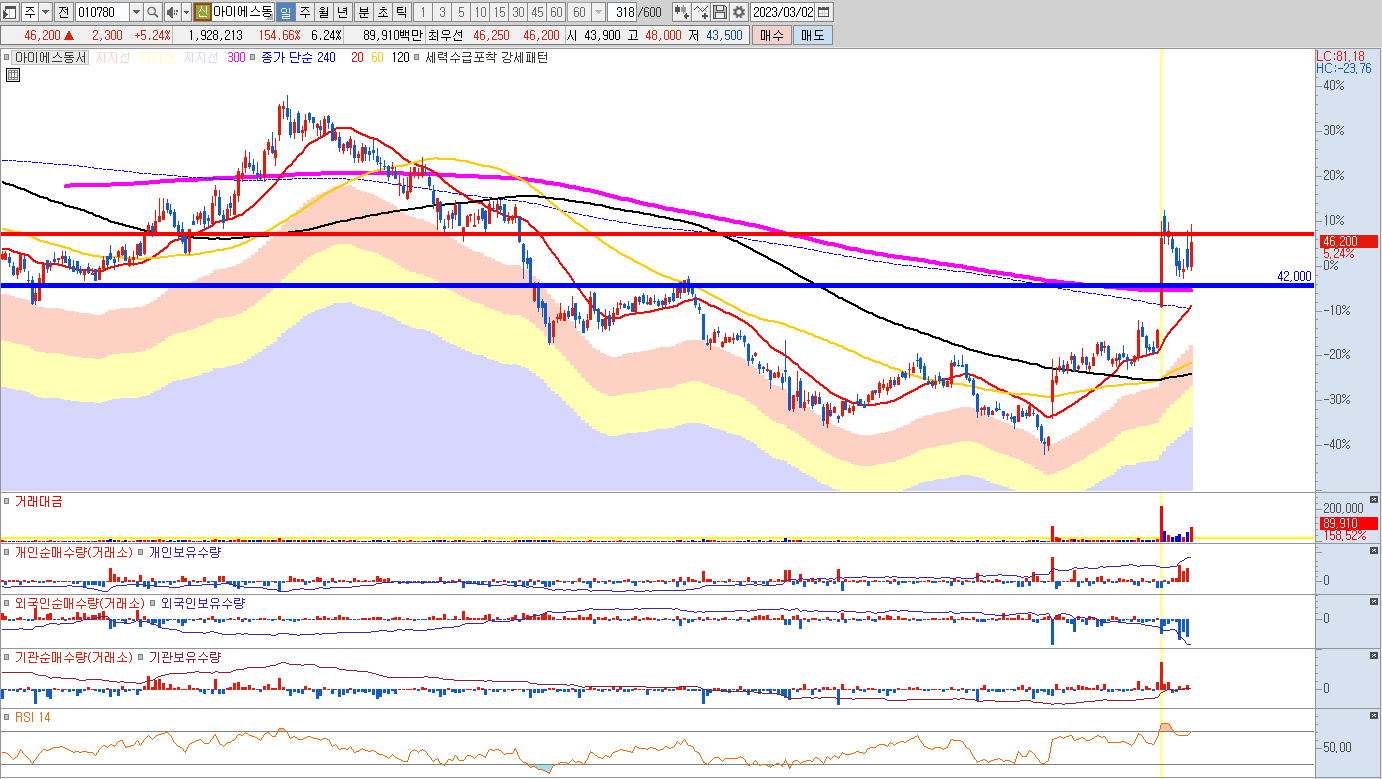Click the 매수 buy button

click(771, 35)
